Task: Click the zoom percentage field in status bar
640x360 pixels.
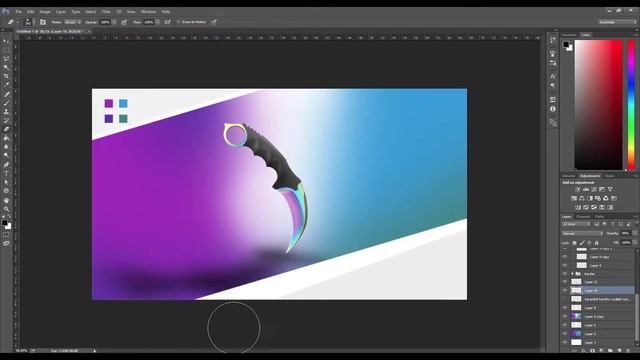Action: click(21, 351)
